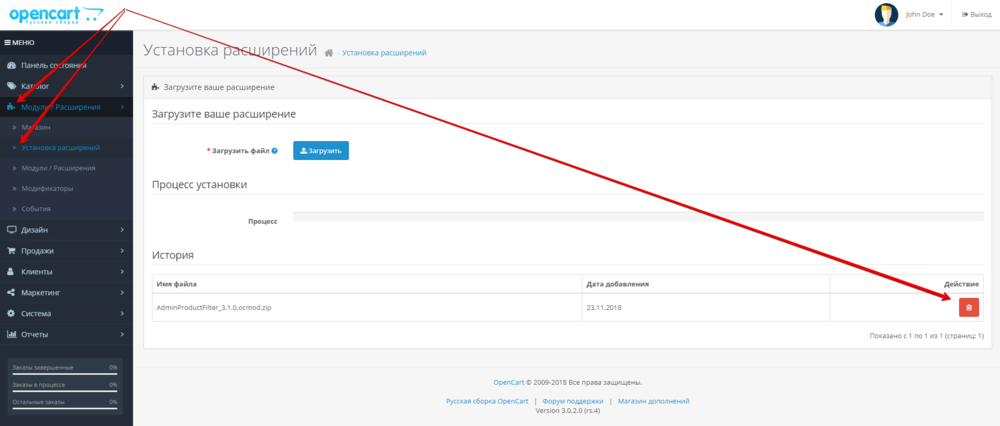This screenshot has width=1000, height=426.
Task: Click John Doe avatar image
Action: click(886, 14)
